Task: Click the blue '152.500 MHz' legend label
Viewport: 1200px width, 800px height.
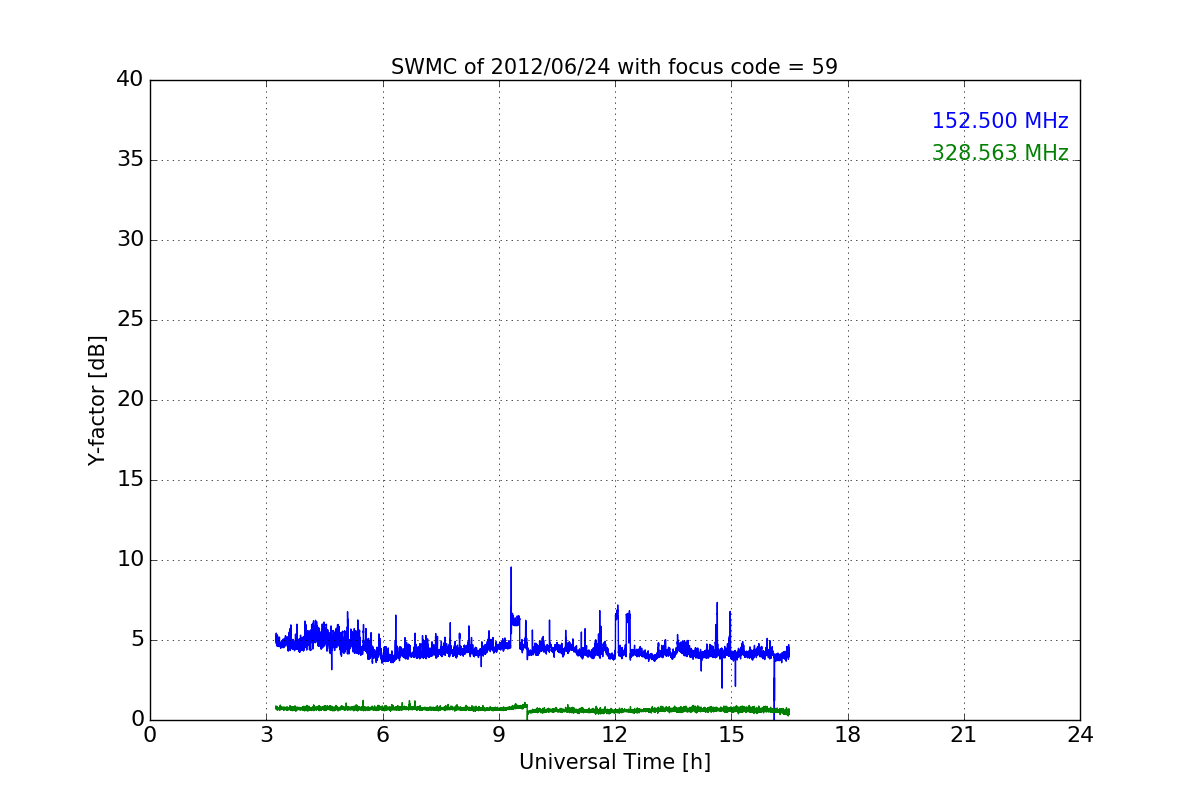Action: (x=1000, y=121)
